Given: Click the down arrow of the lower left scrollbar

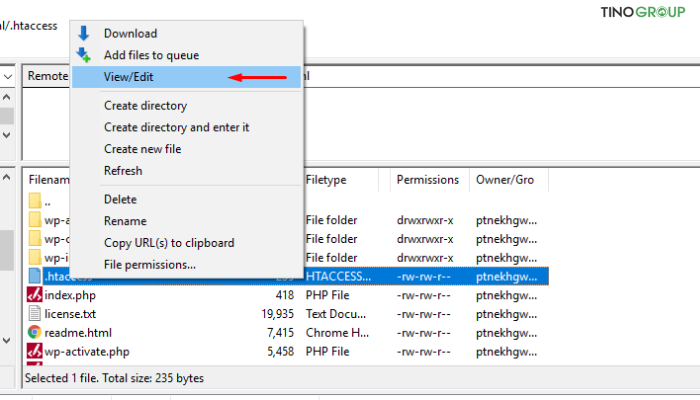Looking at the screenshot, I should [x=7, y=341].
